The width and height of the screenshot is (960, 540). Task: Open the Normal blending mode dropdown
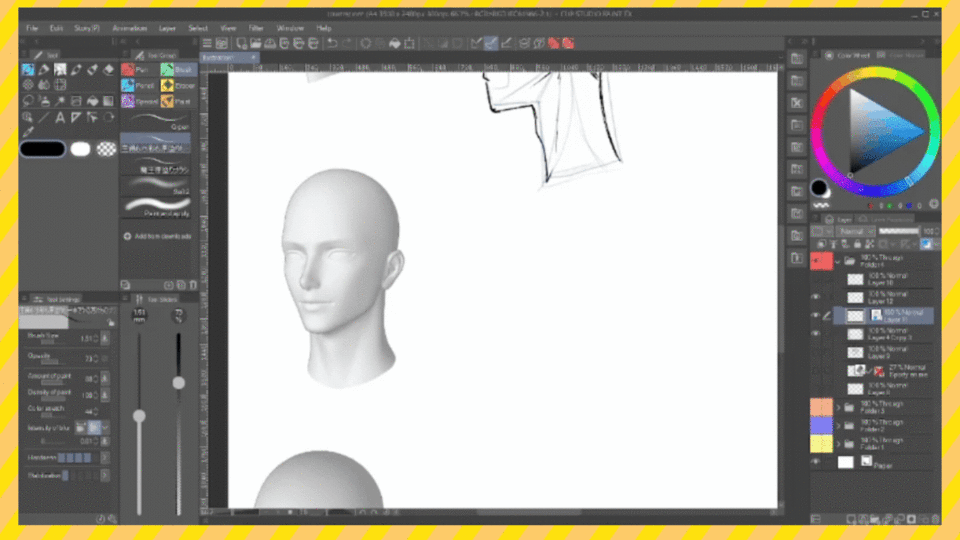point(856,231)
